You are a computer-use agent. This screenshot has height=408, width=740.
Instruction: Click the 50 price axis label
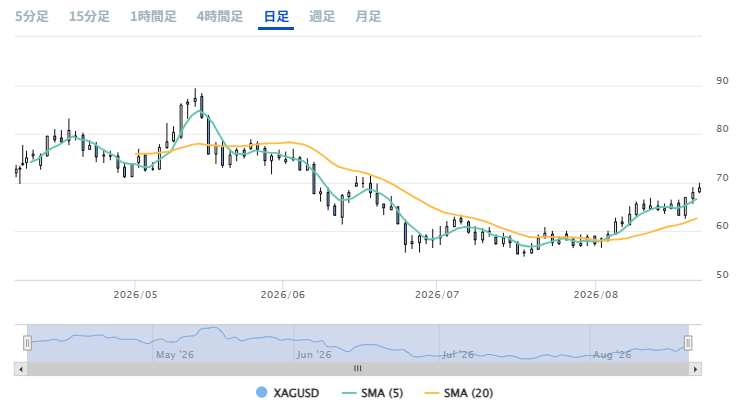point(722,275)
